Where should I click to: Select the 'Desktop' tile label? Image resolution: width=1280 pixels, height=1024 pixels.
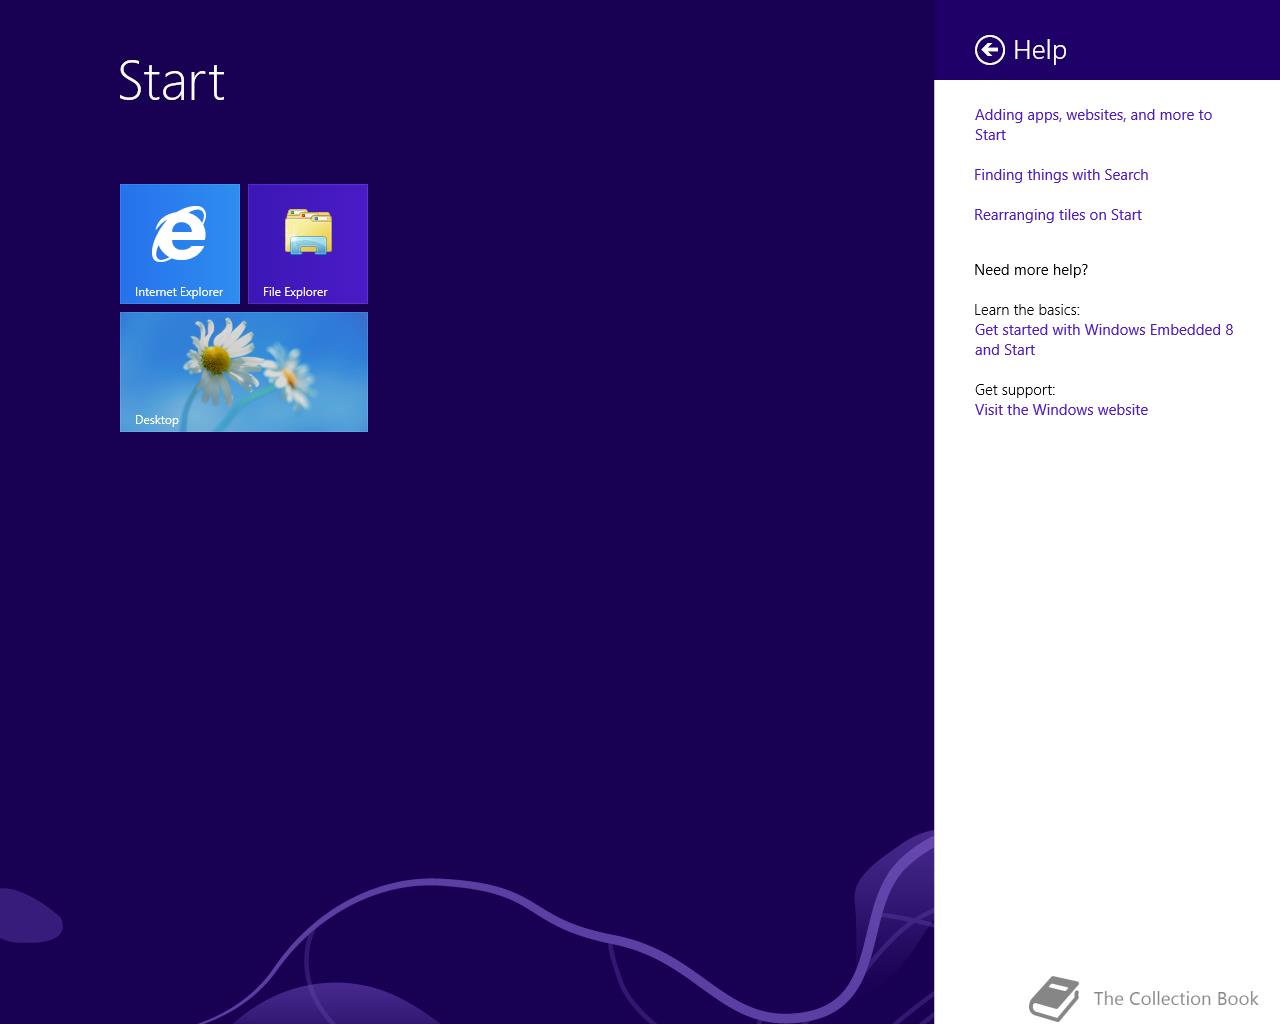(x=157, y=420)
